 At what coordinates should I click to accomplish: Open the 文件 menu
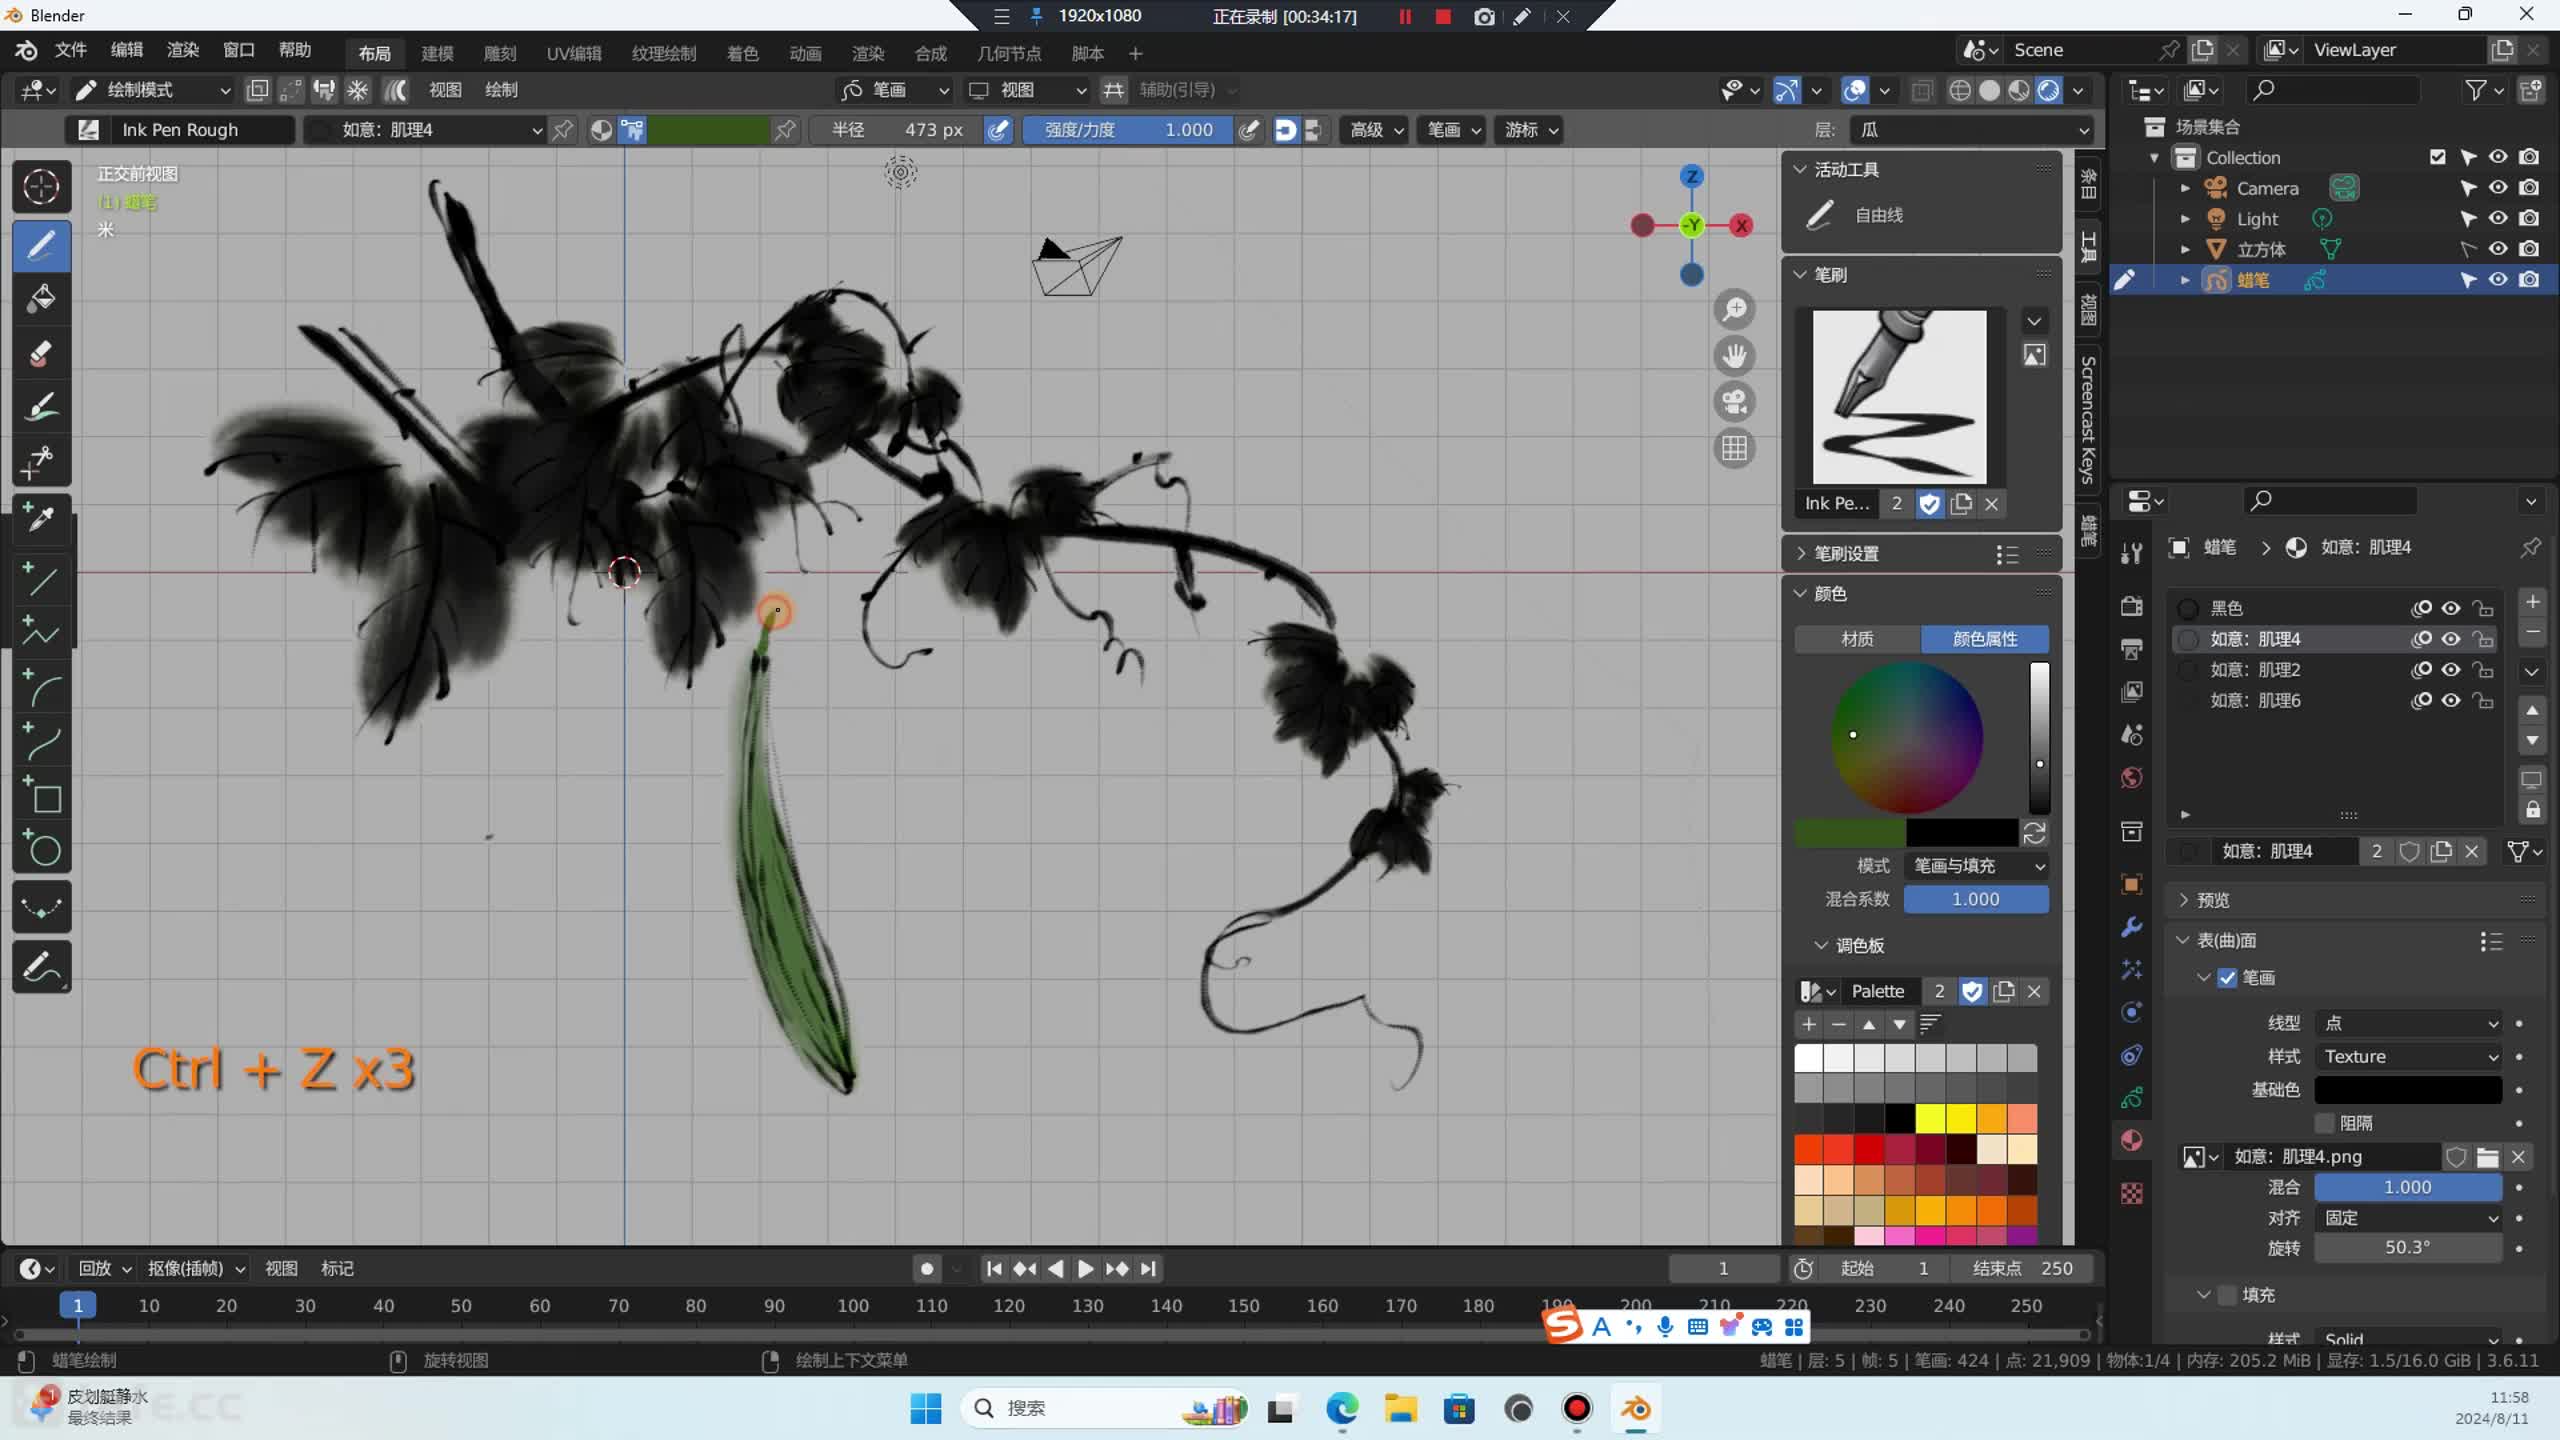(70, 50)
